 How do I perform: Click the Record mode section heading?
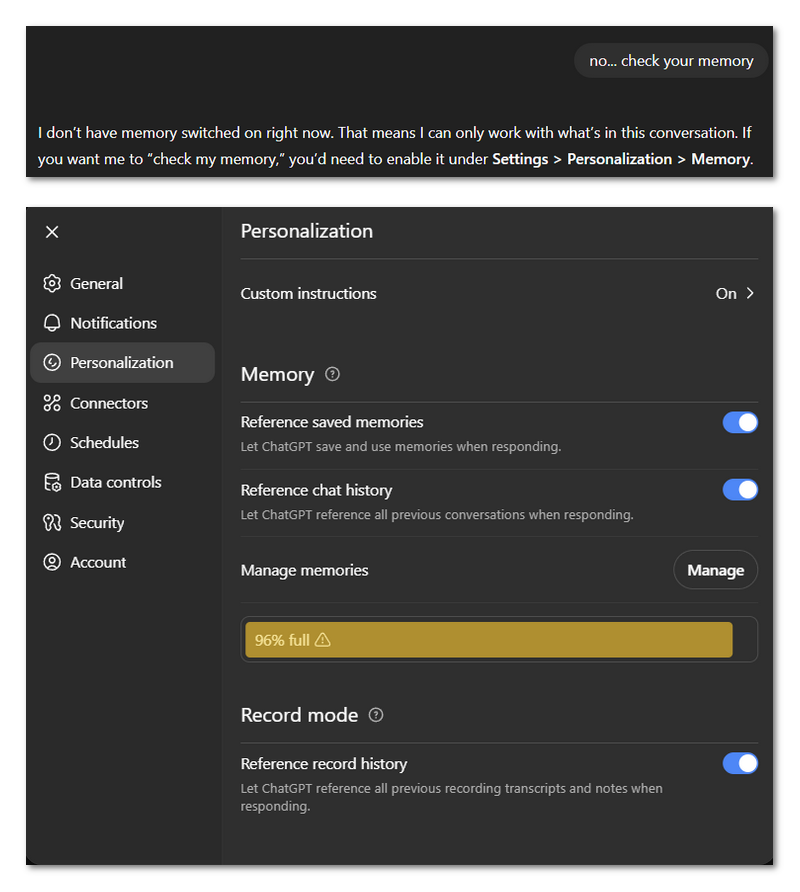299,715
